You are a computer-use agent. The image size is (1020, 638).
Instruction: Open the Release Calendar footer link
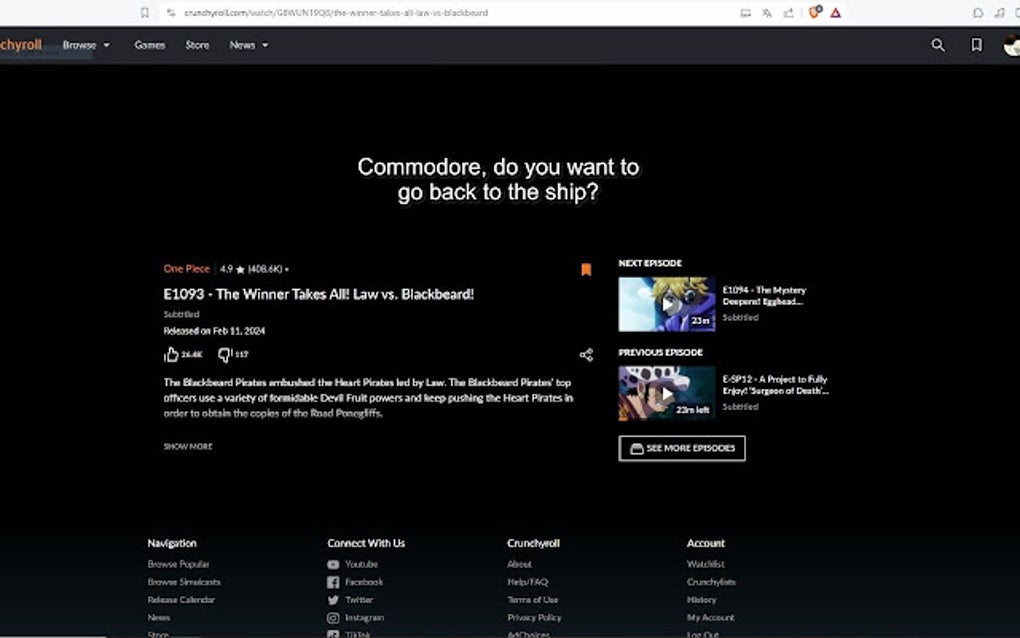pos(180,599)
